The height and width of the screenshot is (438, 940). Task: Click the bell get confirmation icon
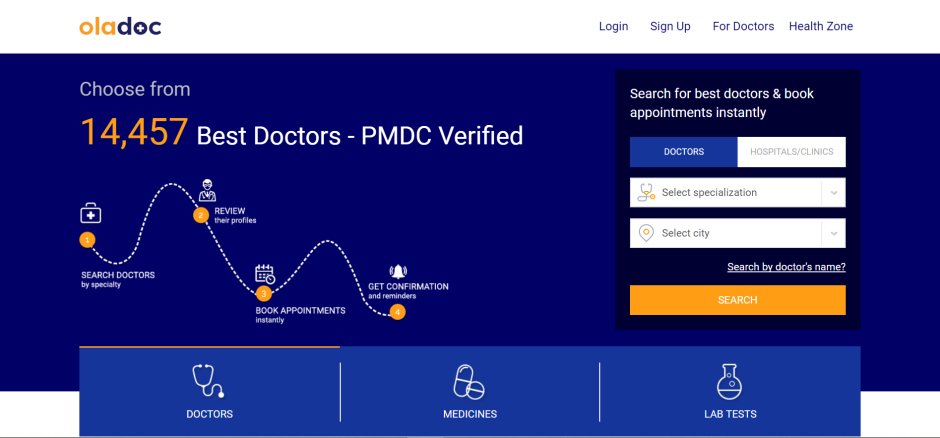point(399,272)
